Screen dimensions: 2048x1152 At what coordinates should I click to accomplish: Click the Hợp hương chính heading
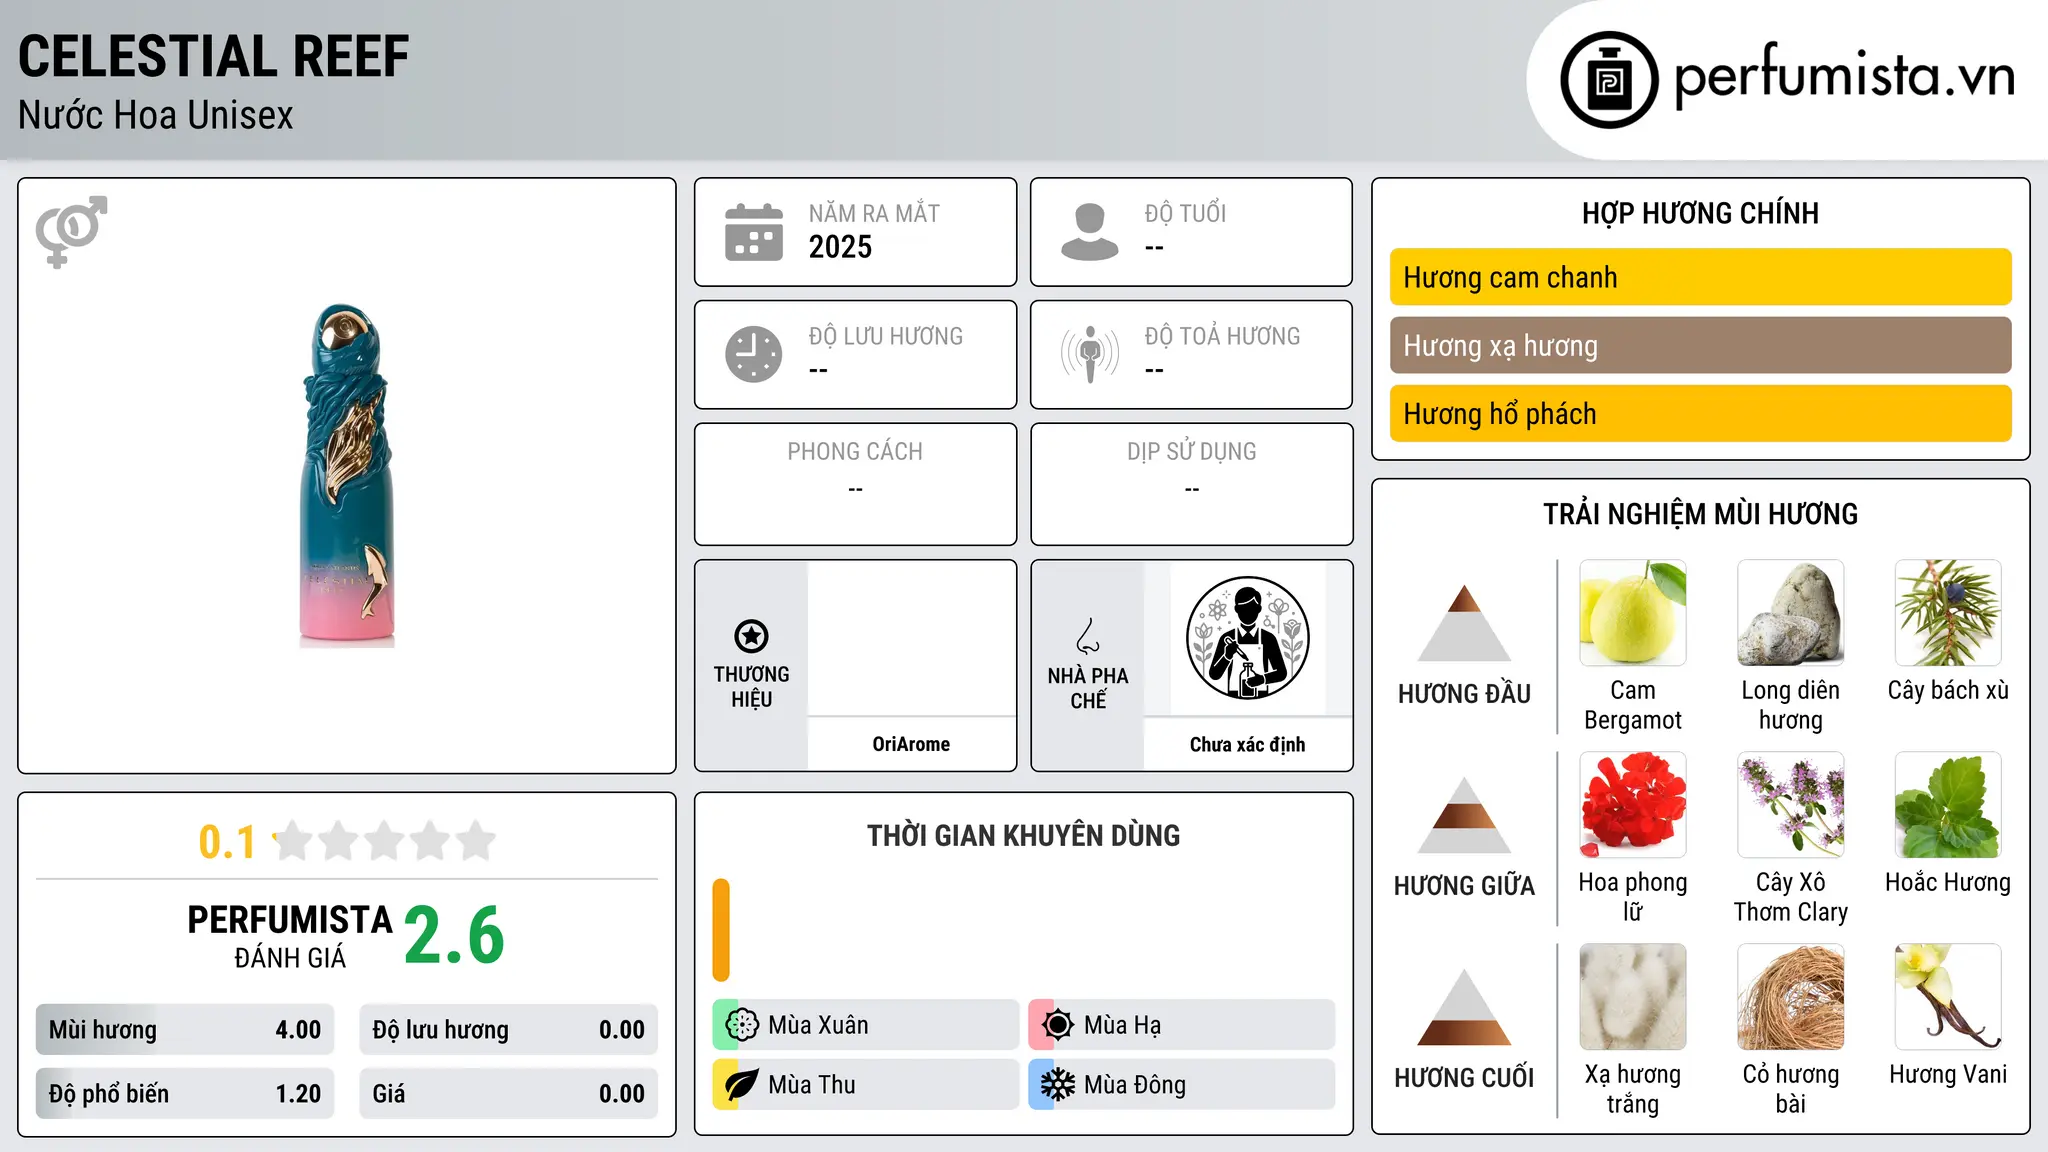pyautogui.click(x=1700, y=213)
